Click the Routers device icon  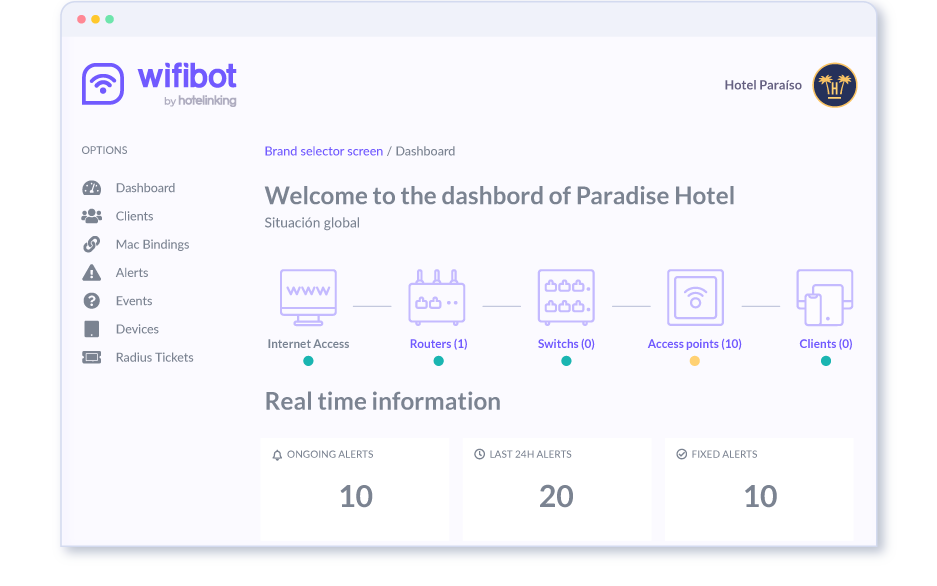[437, 297]
